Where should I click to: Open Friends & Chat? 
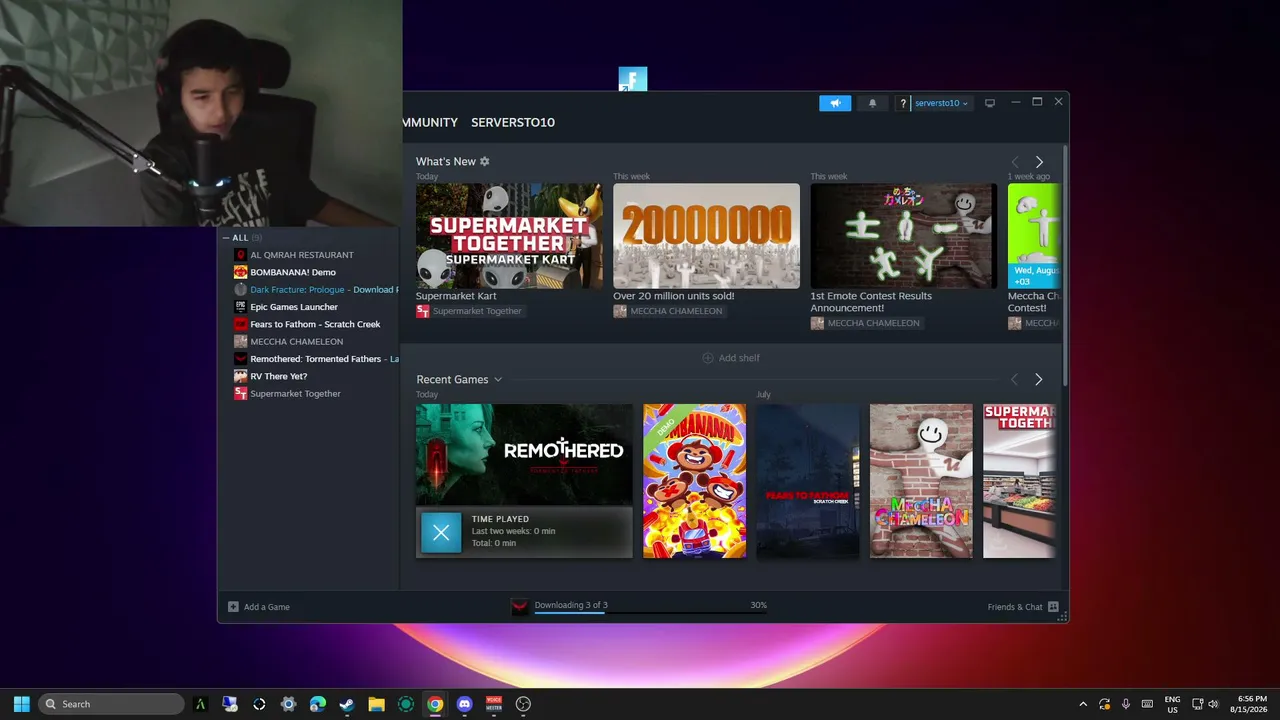1023,607
